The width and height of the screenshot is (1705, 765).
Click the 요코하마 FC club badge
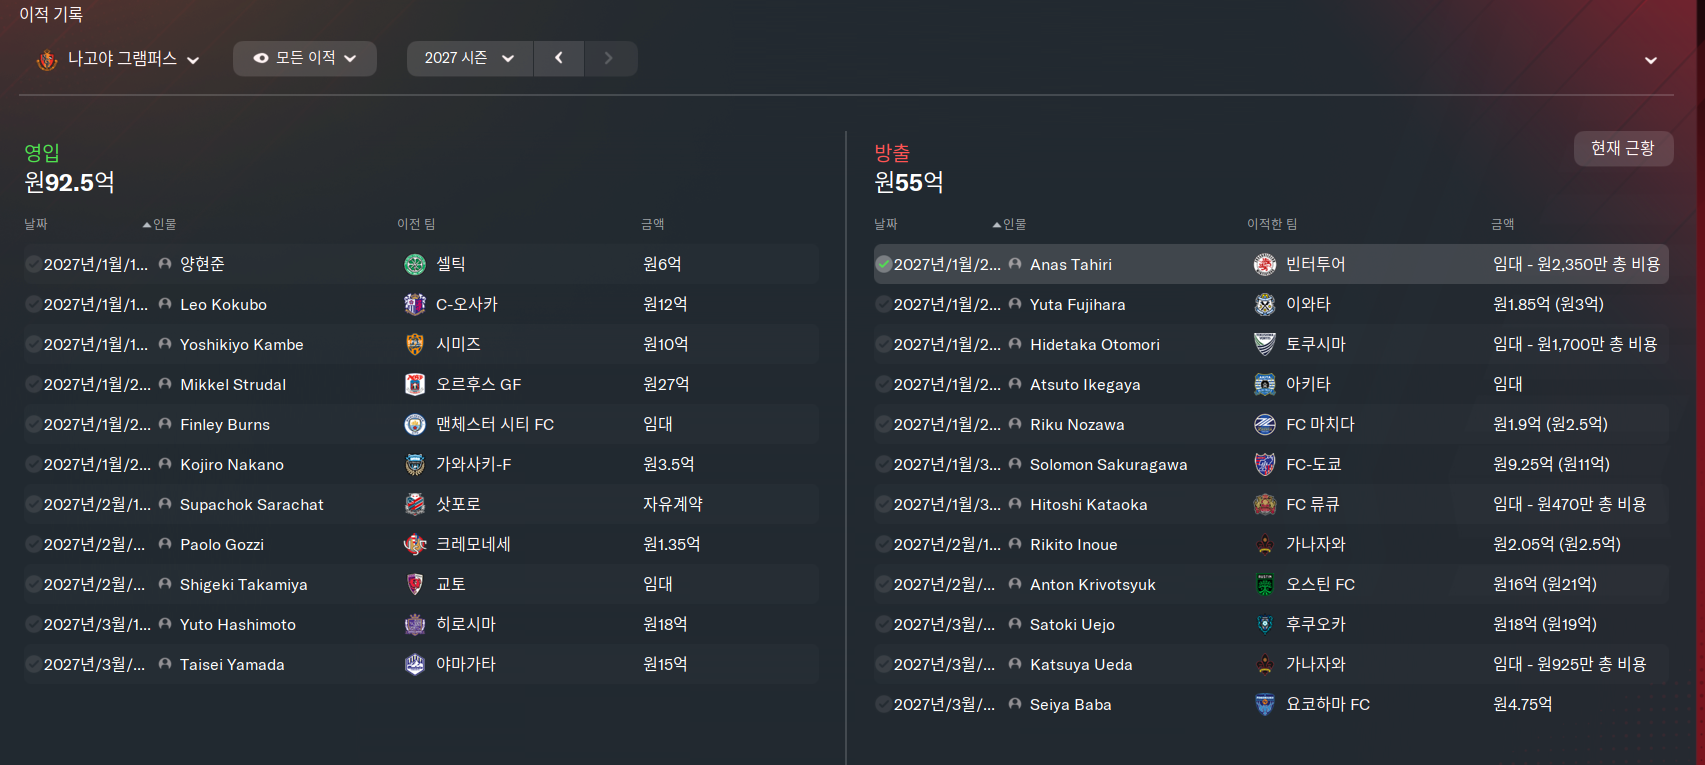1265,704
